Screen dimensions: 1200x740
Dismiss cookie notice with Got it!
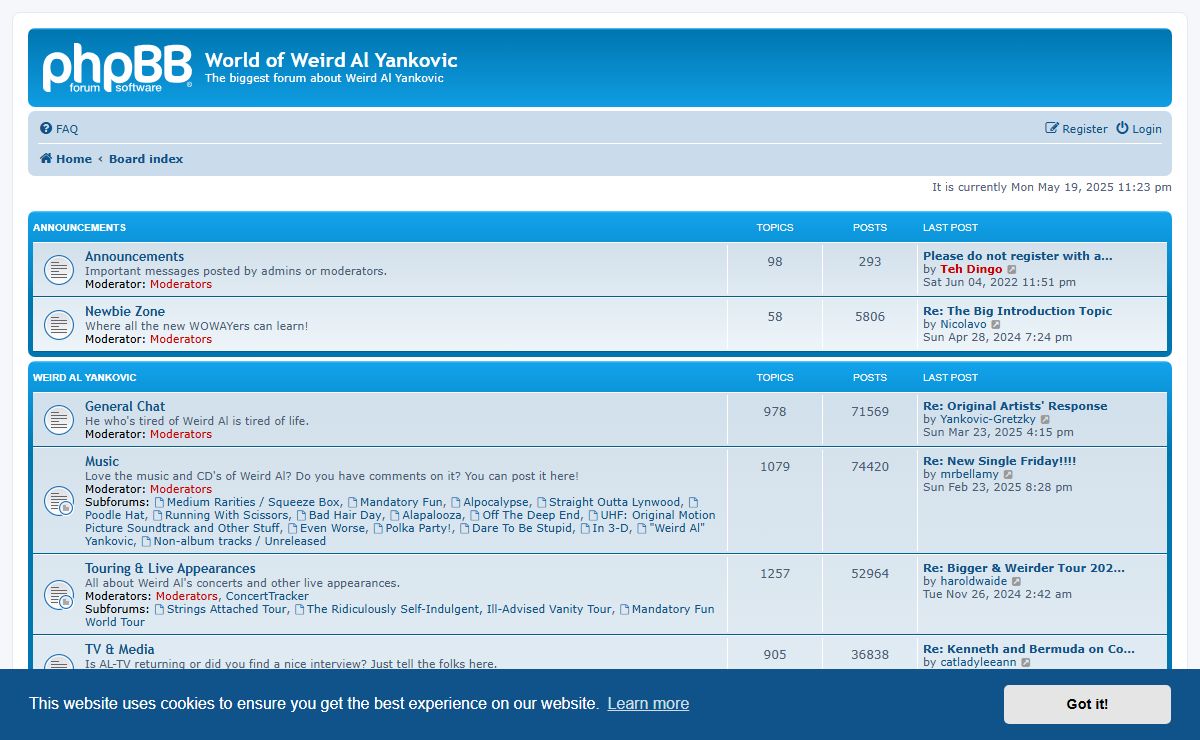1087,704
